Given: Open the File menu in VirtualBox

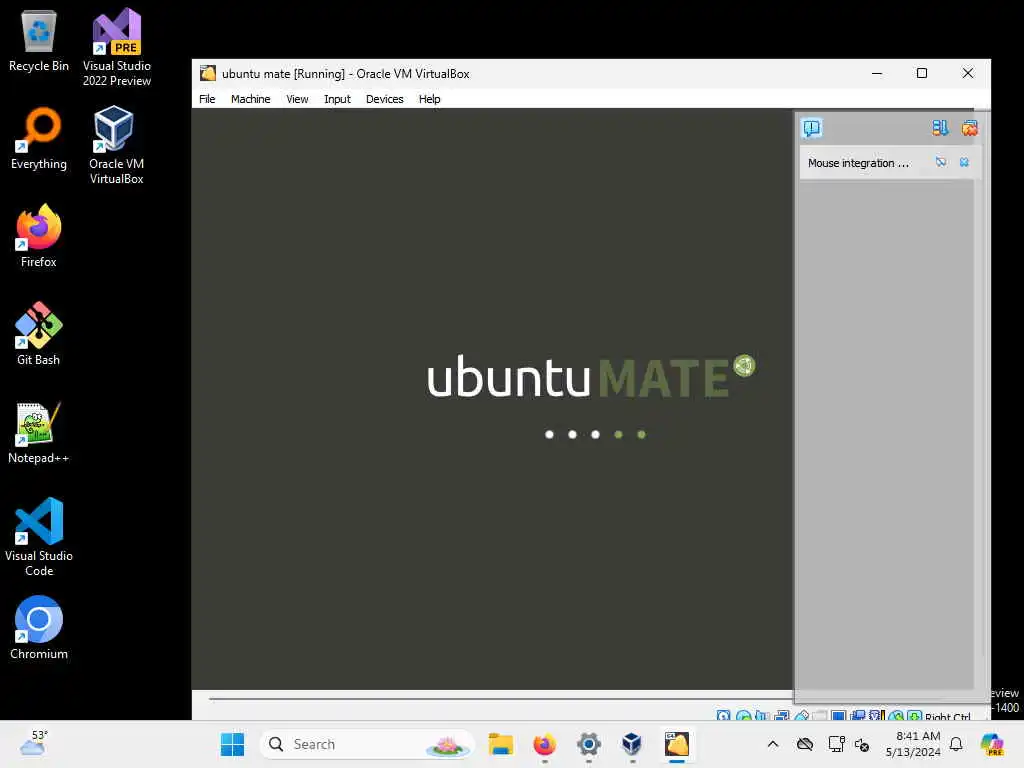Looking at the screenshot, I should 207,99.
